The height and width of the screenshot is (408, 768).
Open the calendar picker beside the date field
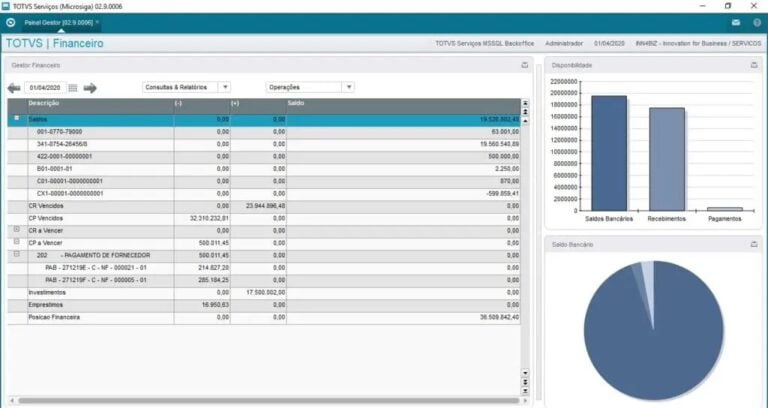[x=75, y=88]
